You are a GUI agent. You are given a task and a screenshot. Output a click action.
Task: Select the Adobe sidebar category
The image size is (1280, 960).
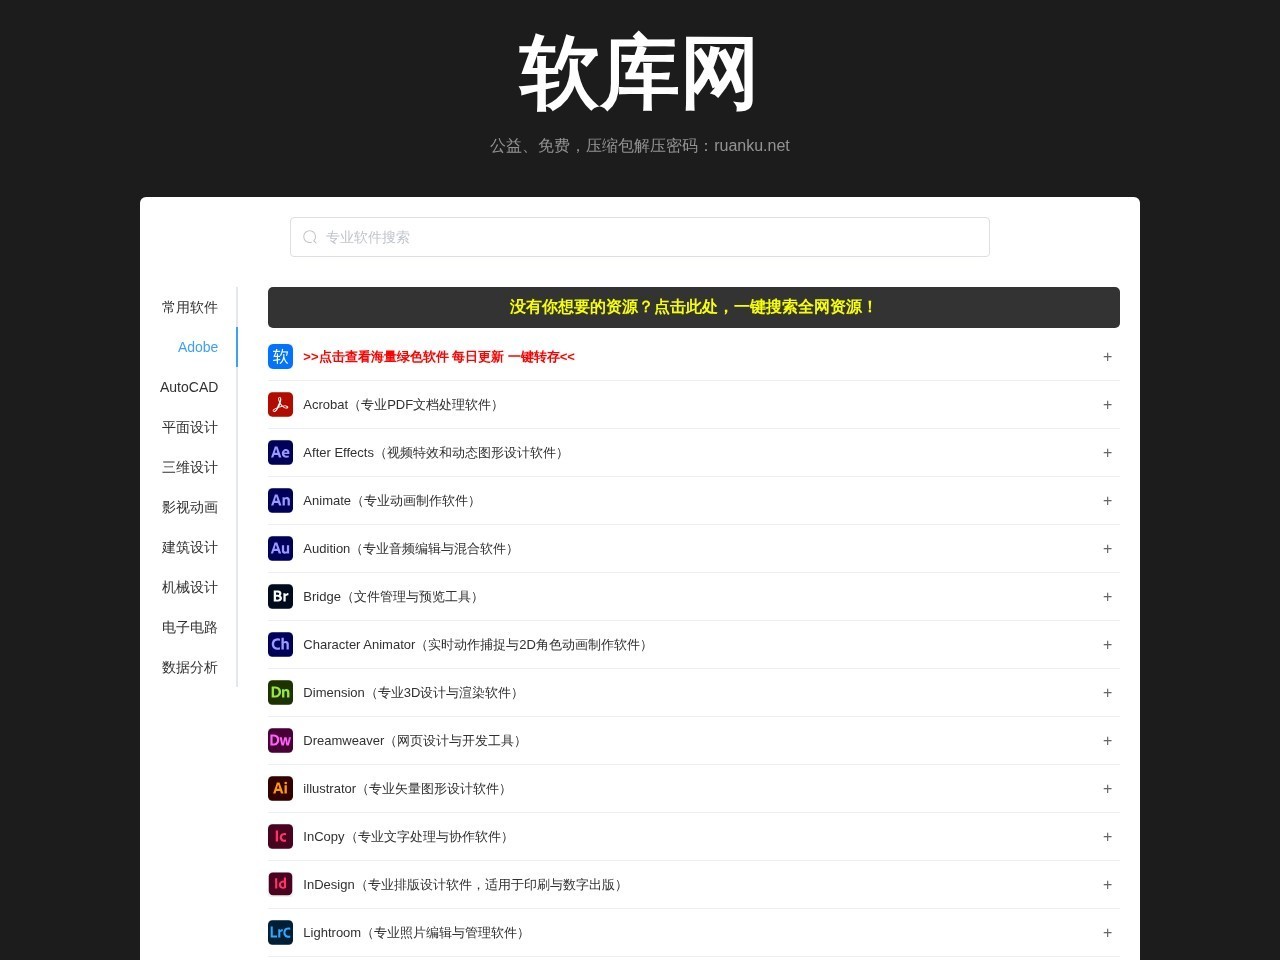[x=198, y=347]
